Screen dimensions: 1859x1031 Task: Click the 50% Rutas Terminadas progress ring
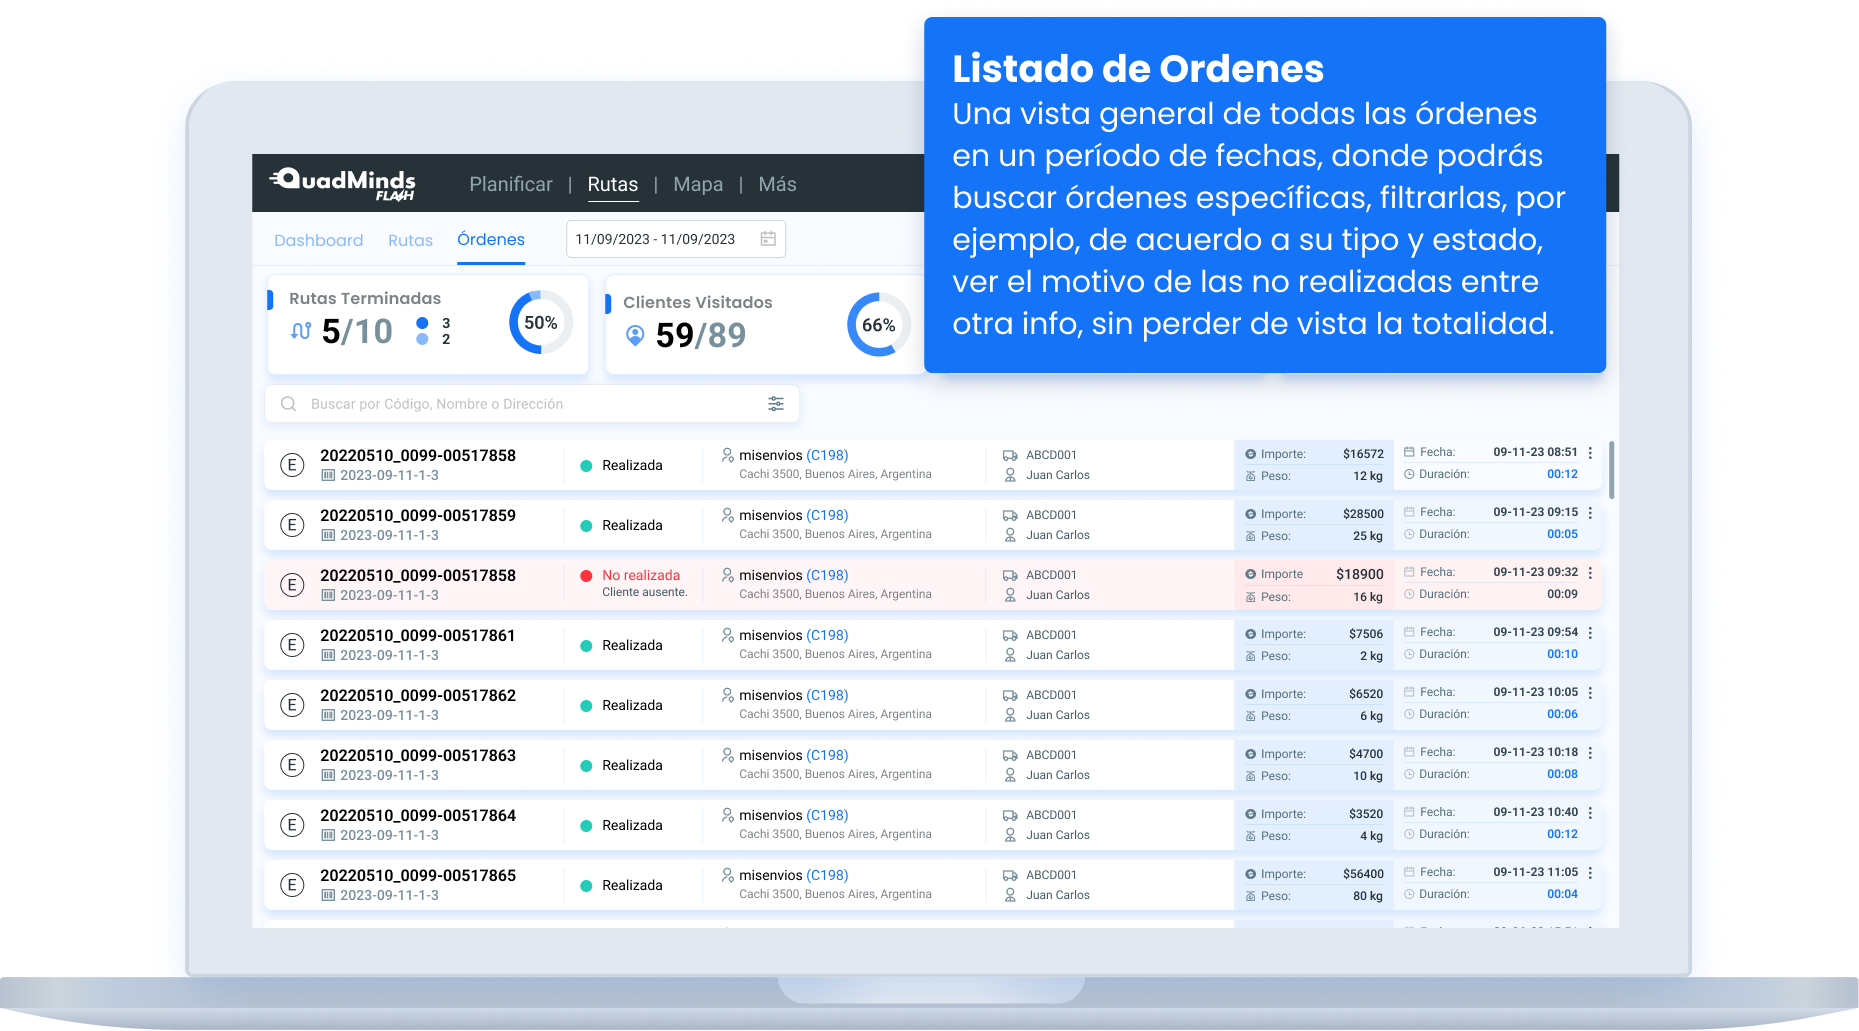pyautogui.click(x=540, y=322)
